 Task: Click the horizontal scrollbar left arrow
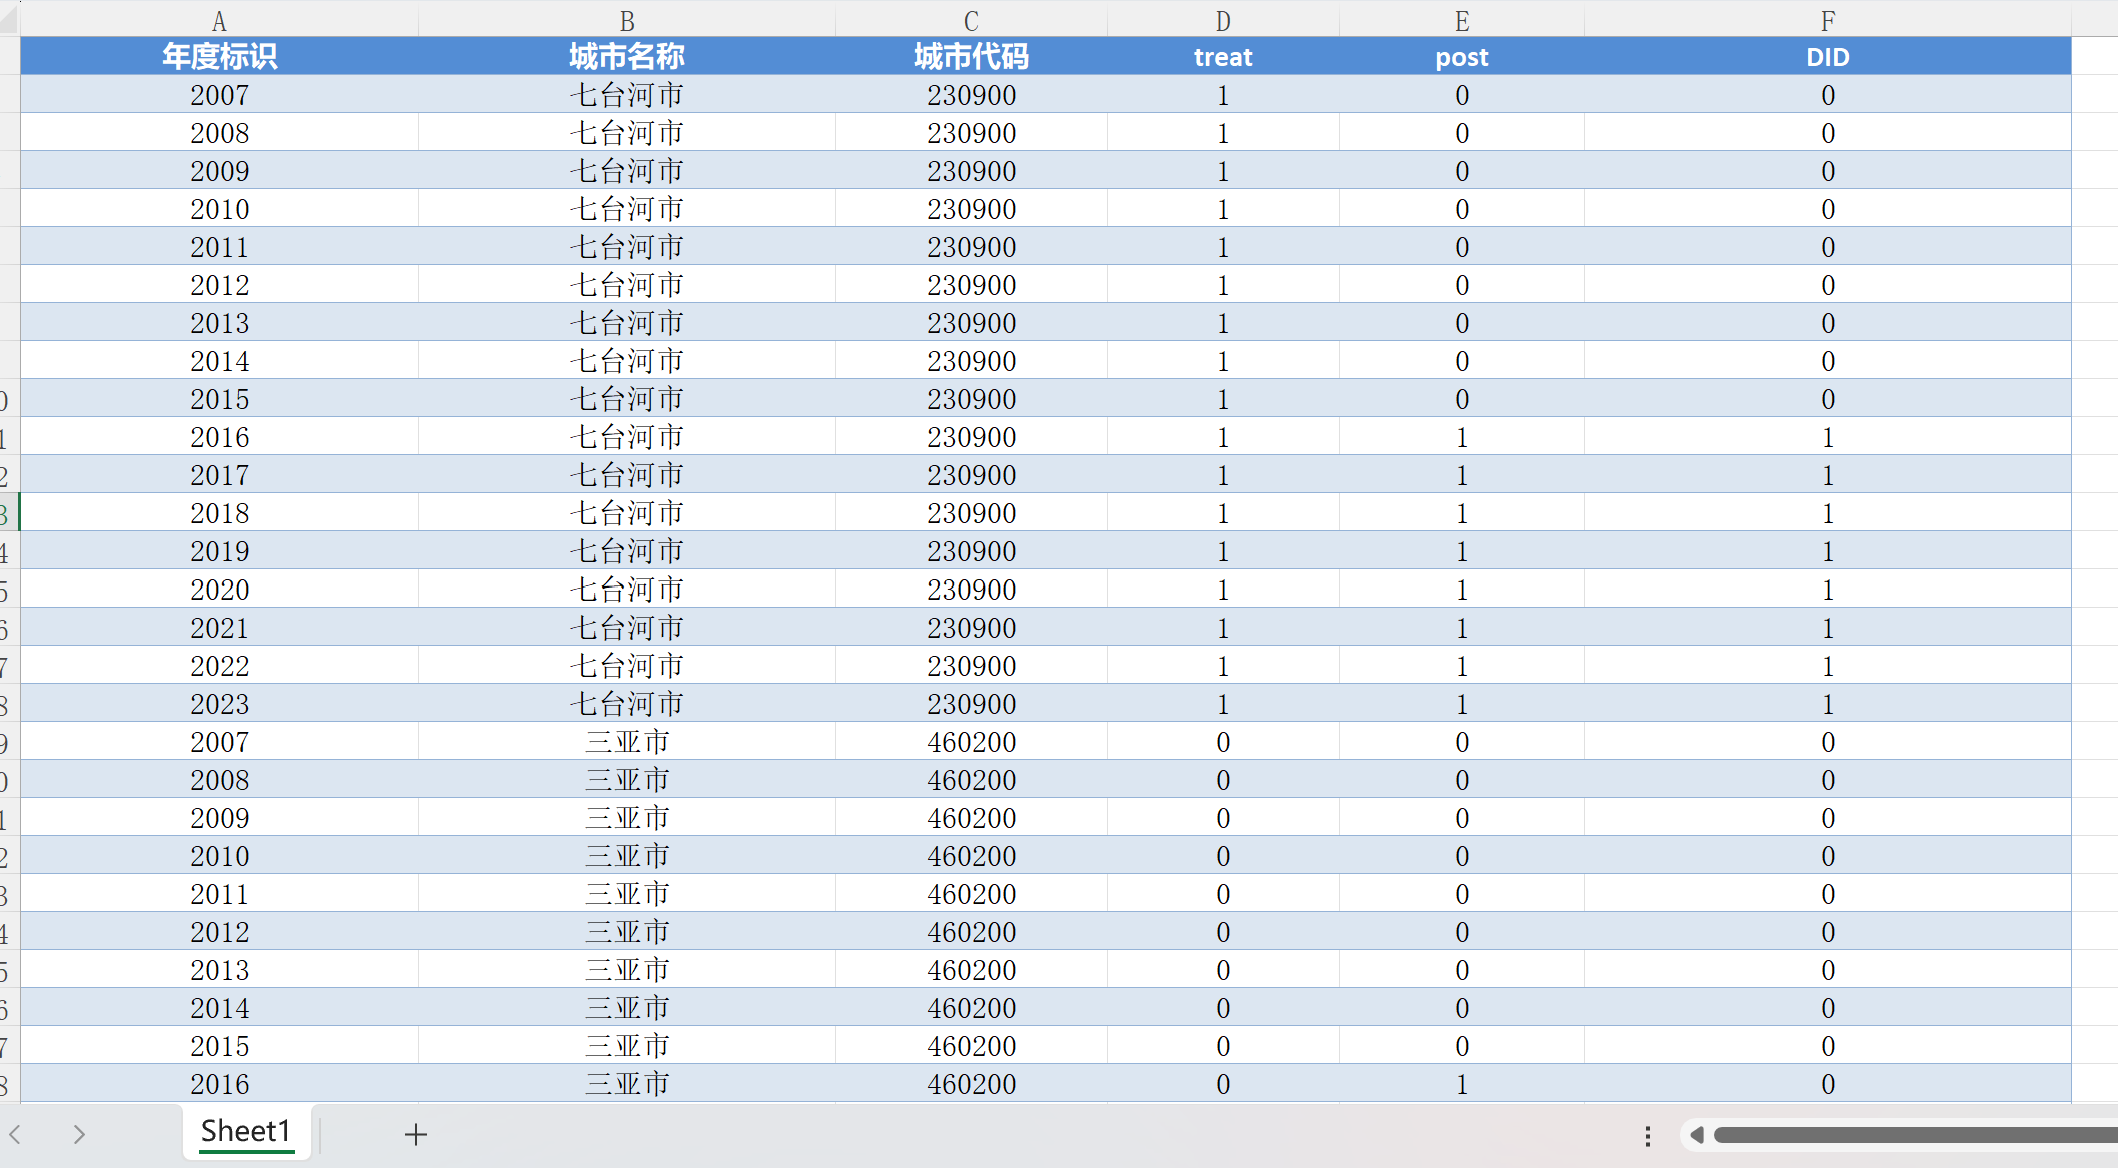pos(1697,1135)
